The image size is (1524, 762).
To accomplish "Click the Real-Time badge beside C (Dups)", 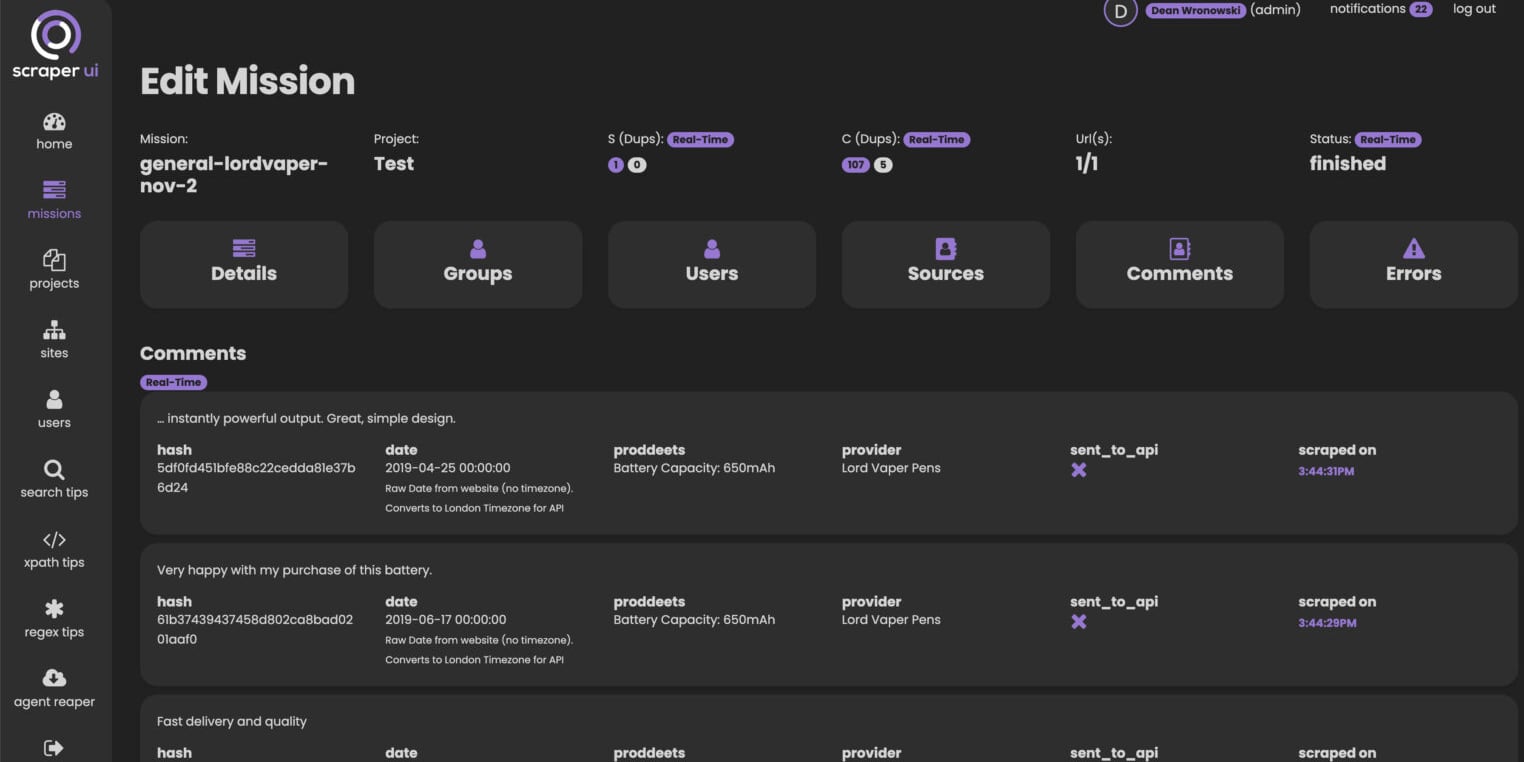I will [937, 140].
